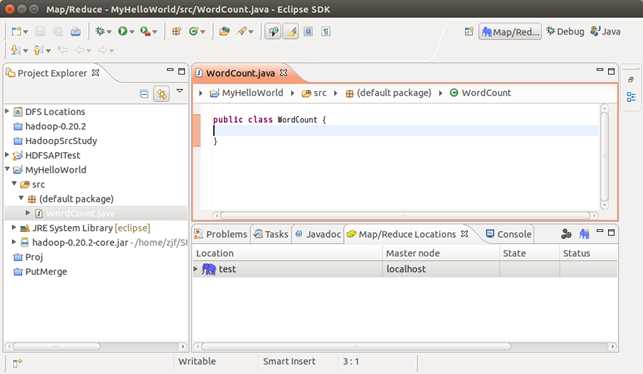Click WordCount in the editor breadcrumb
Screen dimensions: 643x374
[480, 93]
